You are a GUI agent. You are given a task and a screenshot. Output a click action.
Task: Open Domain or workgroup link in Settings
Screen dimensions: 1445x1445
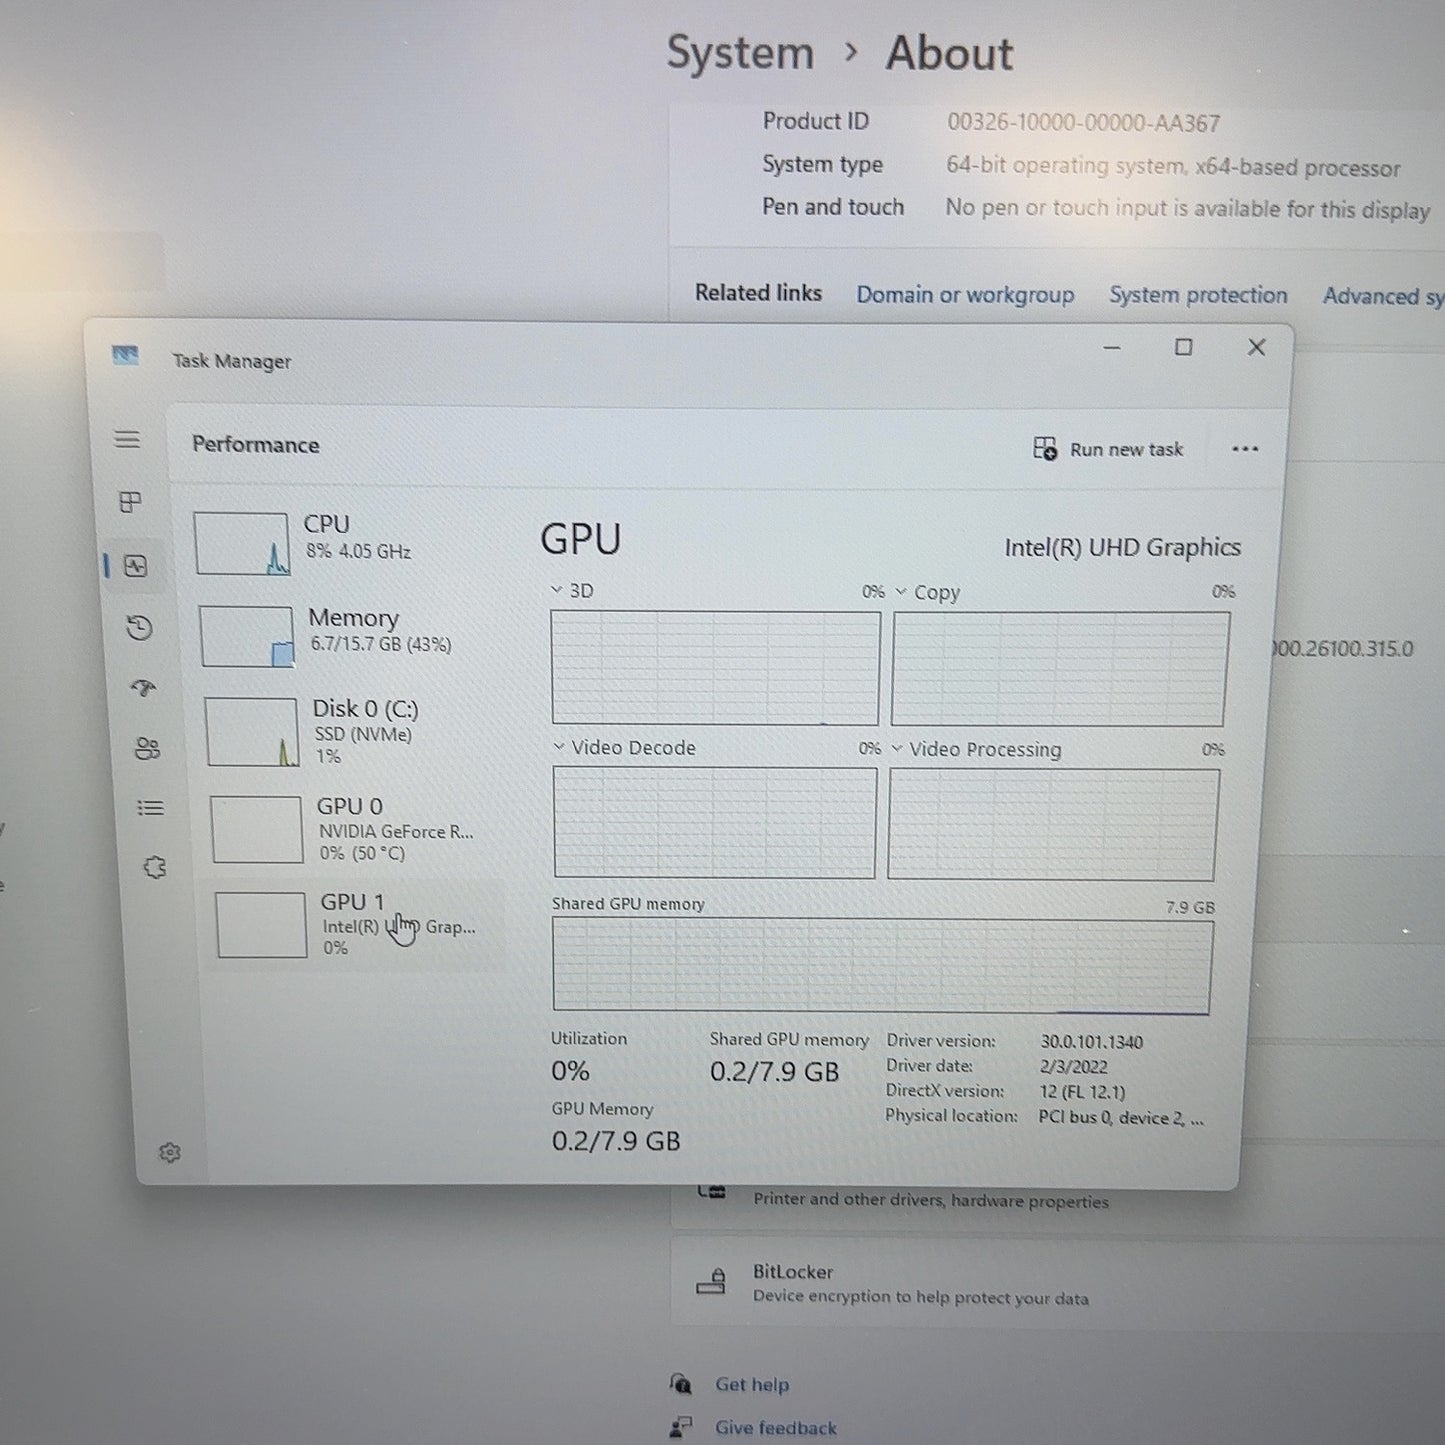965,295
